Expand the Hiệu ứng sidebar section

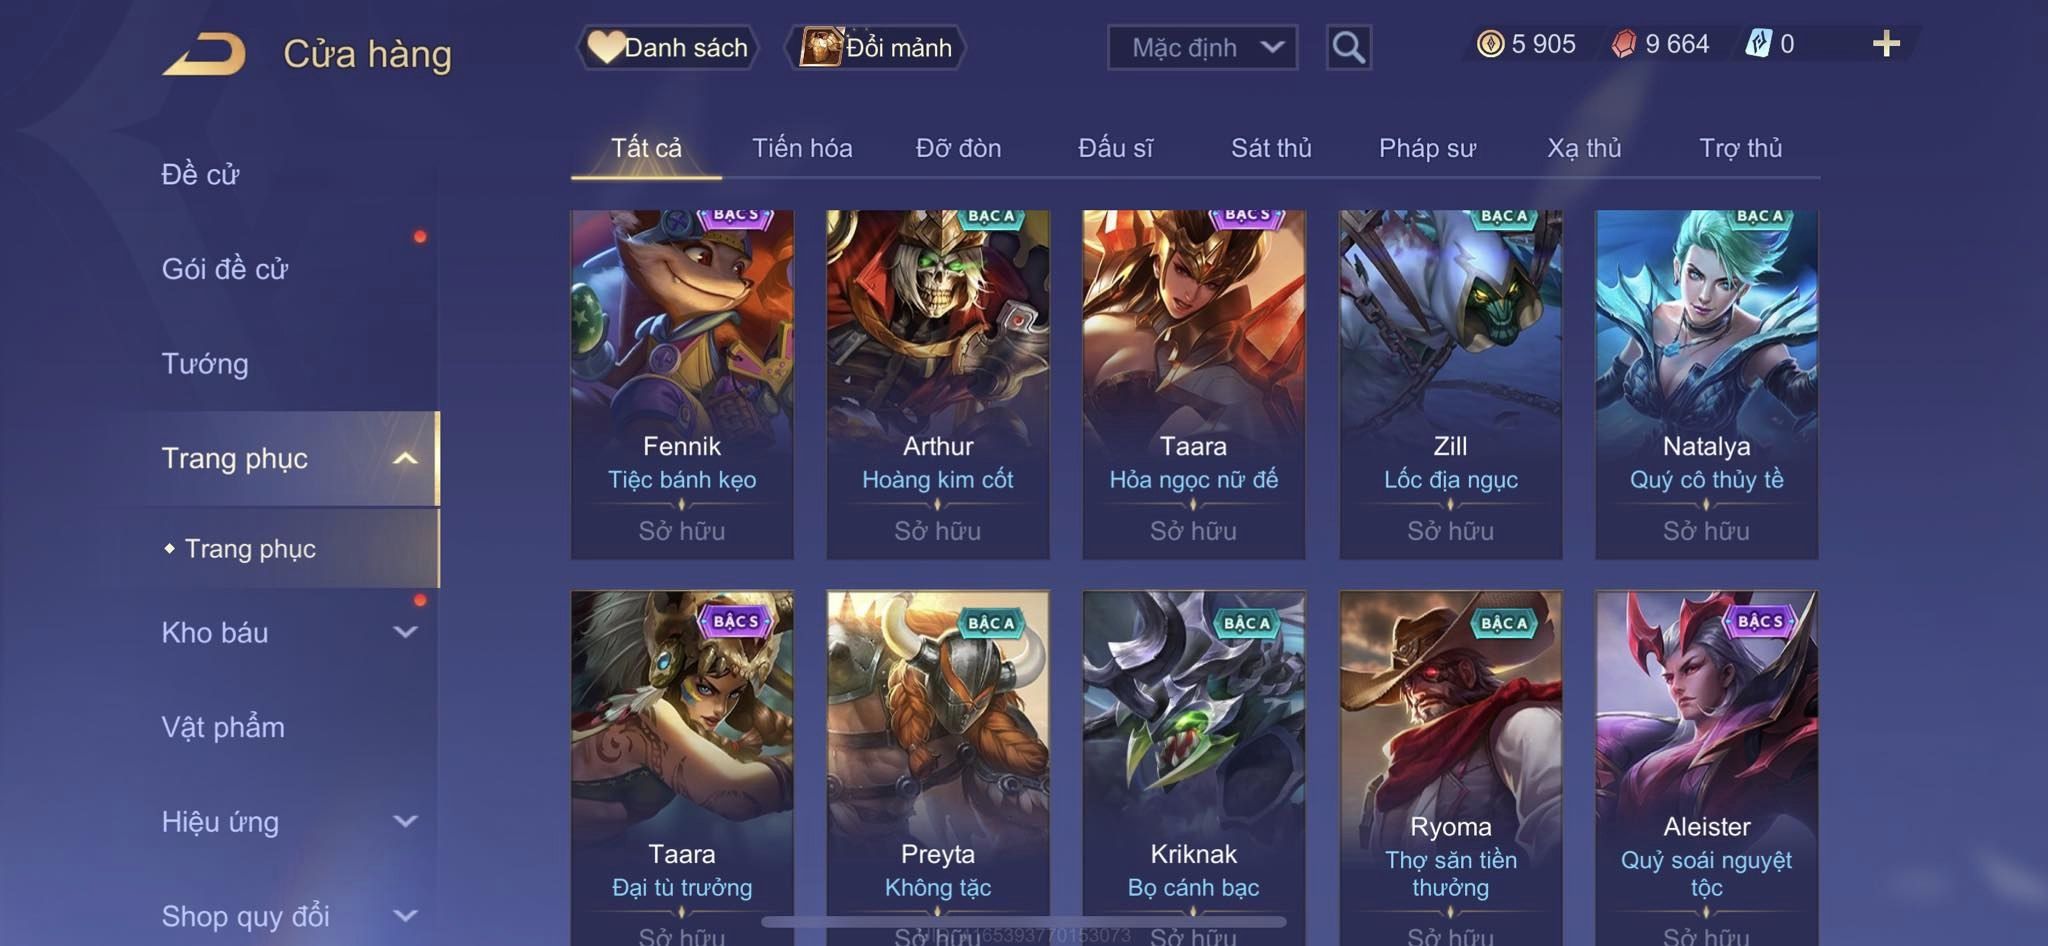405,821
